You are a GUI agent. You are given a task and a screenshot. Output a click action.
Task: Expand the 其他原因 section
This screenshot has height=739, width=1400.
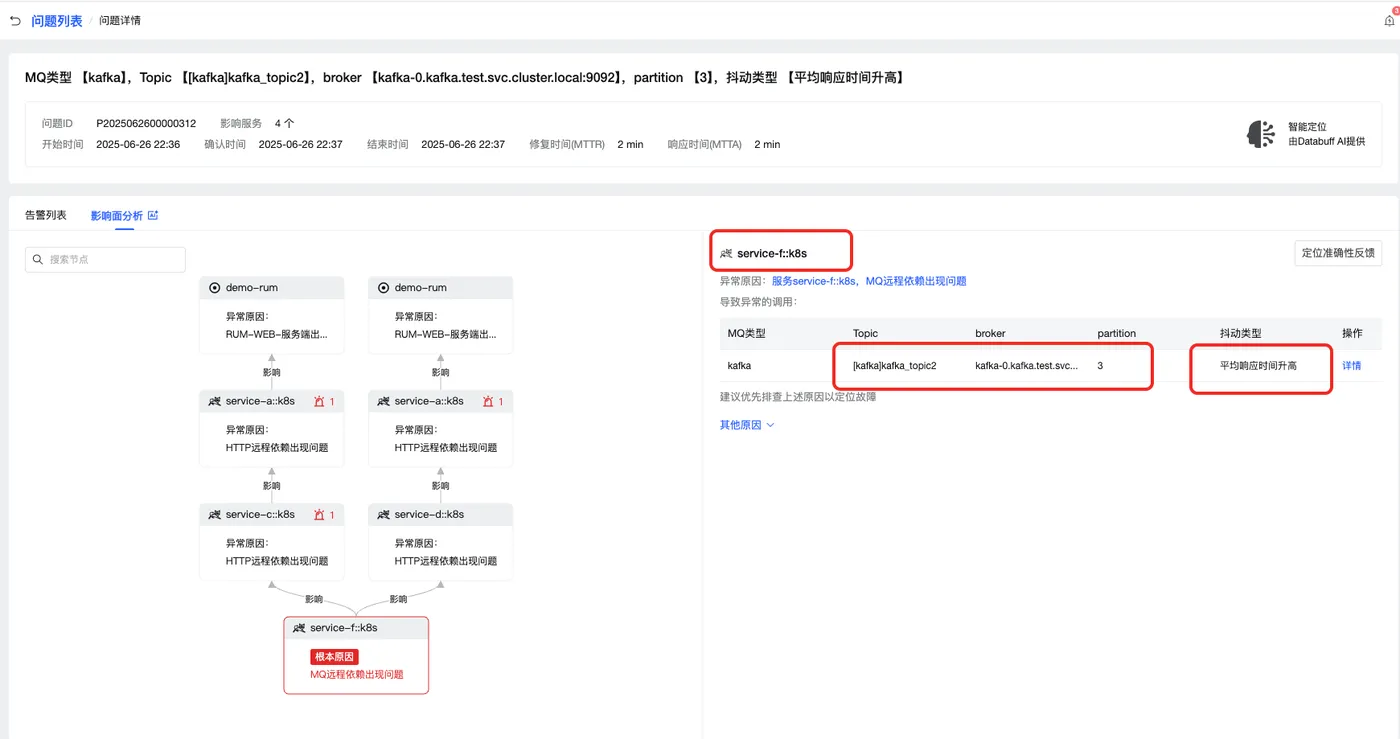click(747, 425)
